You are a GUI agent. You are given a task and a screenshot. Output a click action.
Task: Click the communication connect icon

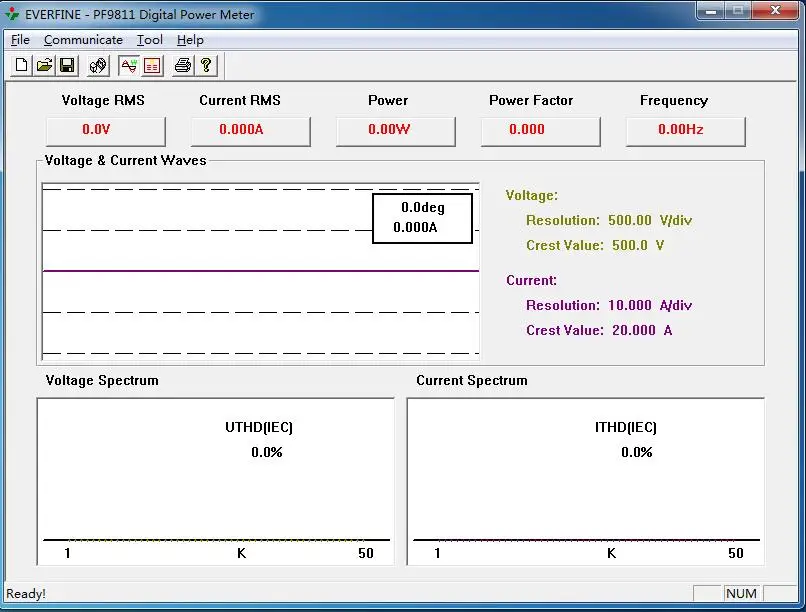98,66
